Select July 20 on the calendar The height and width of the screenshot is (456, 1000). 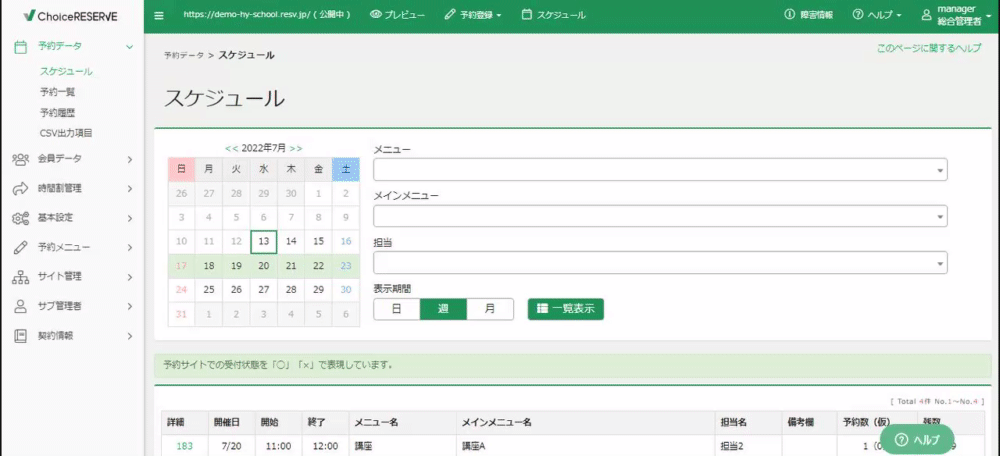pos(264,266)
